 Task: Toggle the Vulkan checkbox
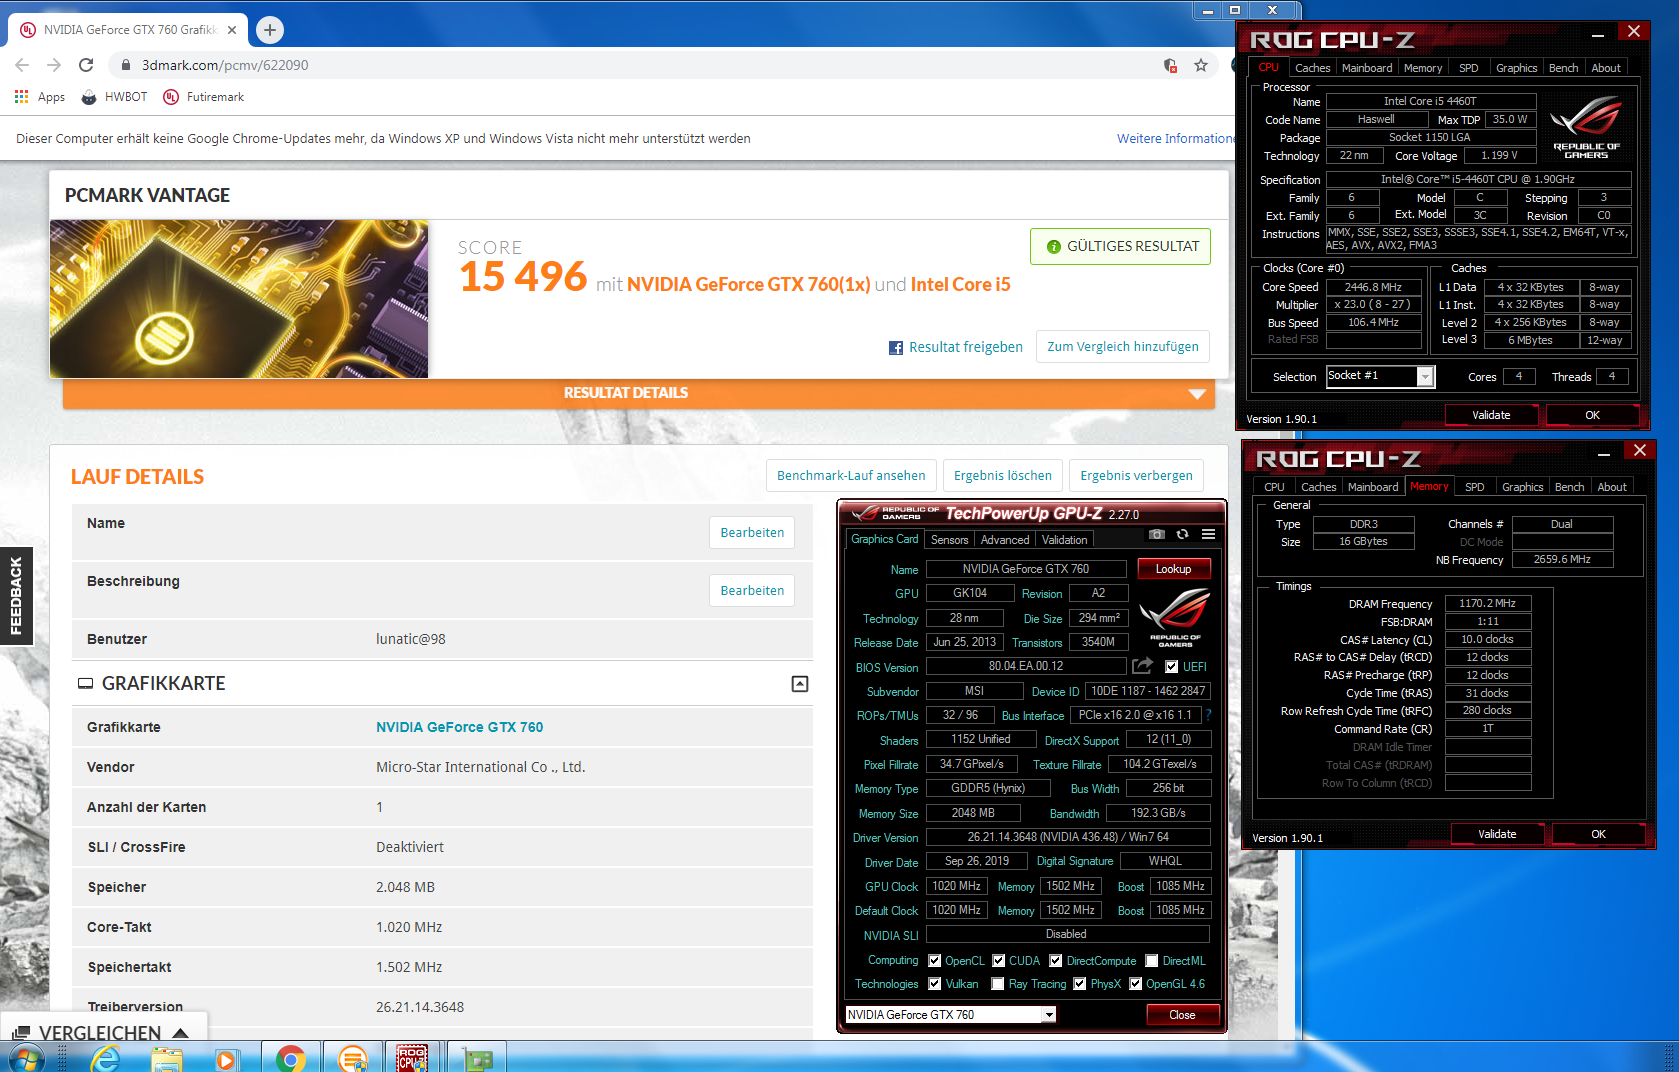[935, 984]
